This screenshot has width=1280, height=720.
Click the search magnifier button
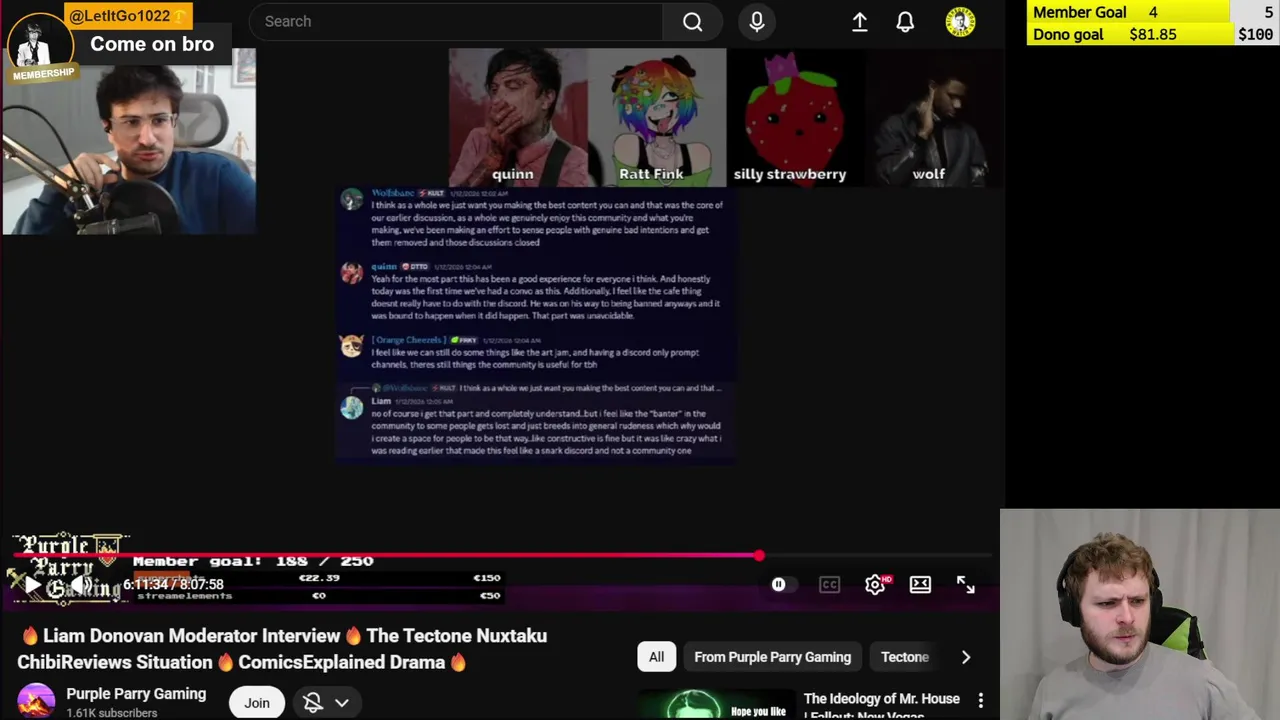coord(692,21)
